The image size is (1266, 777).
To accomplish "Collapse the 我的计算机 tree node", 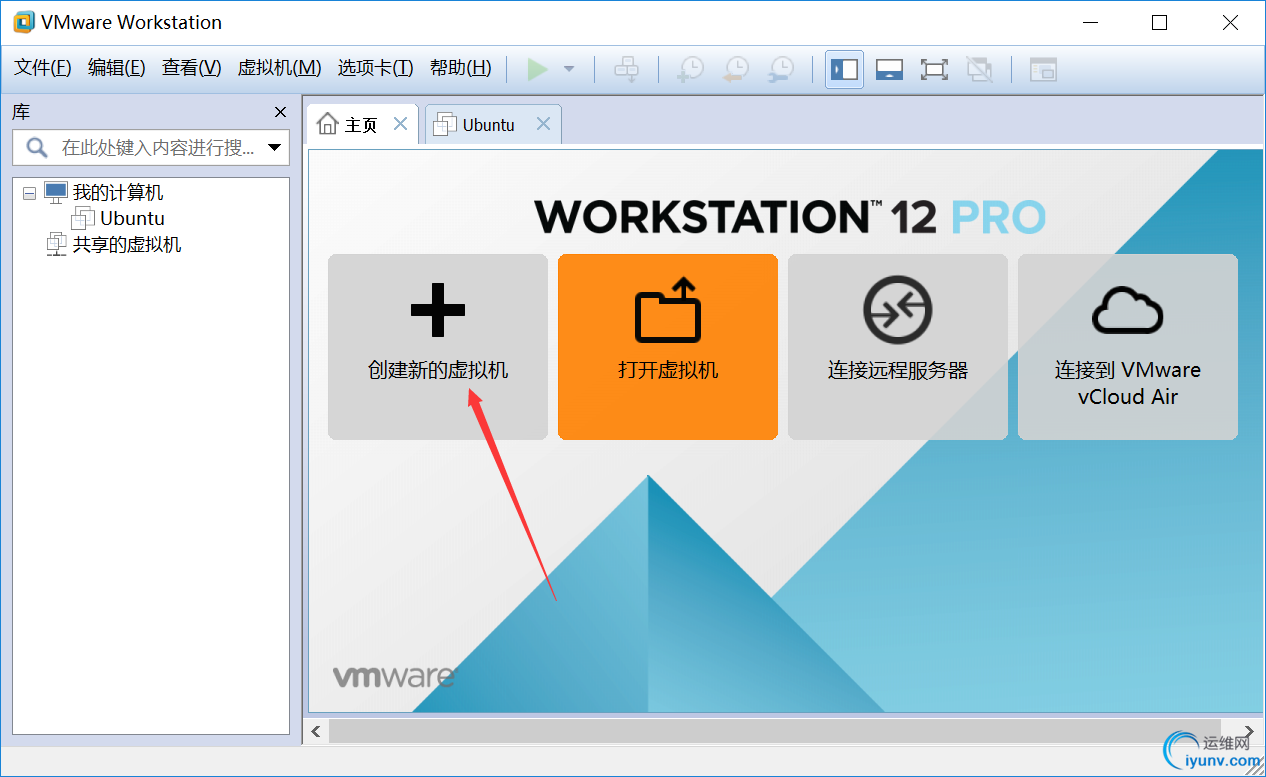I will 28,193.
